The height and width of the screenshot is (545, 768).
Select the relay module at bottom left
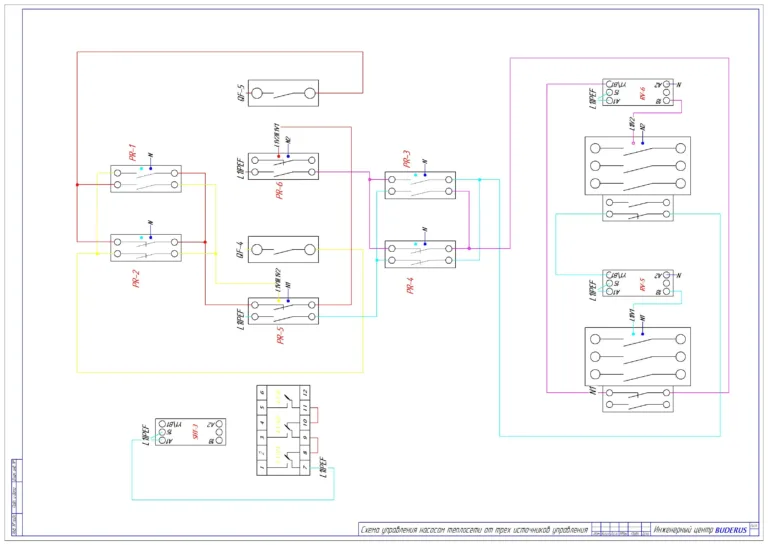point(191,432)
